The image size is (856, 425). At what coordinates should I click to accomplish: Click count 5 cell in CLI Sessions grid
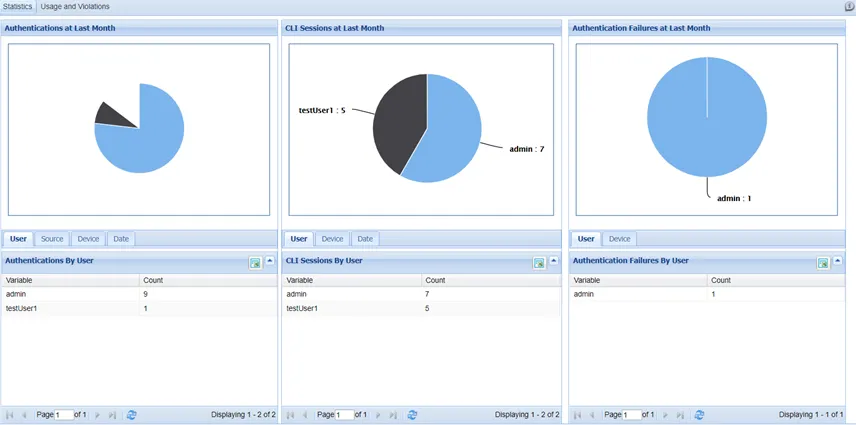pyautogui.click(x=491, y=308)
